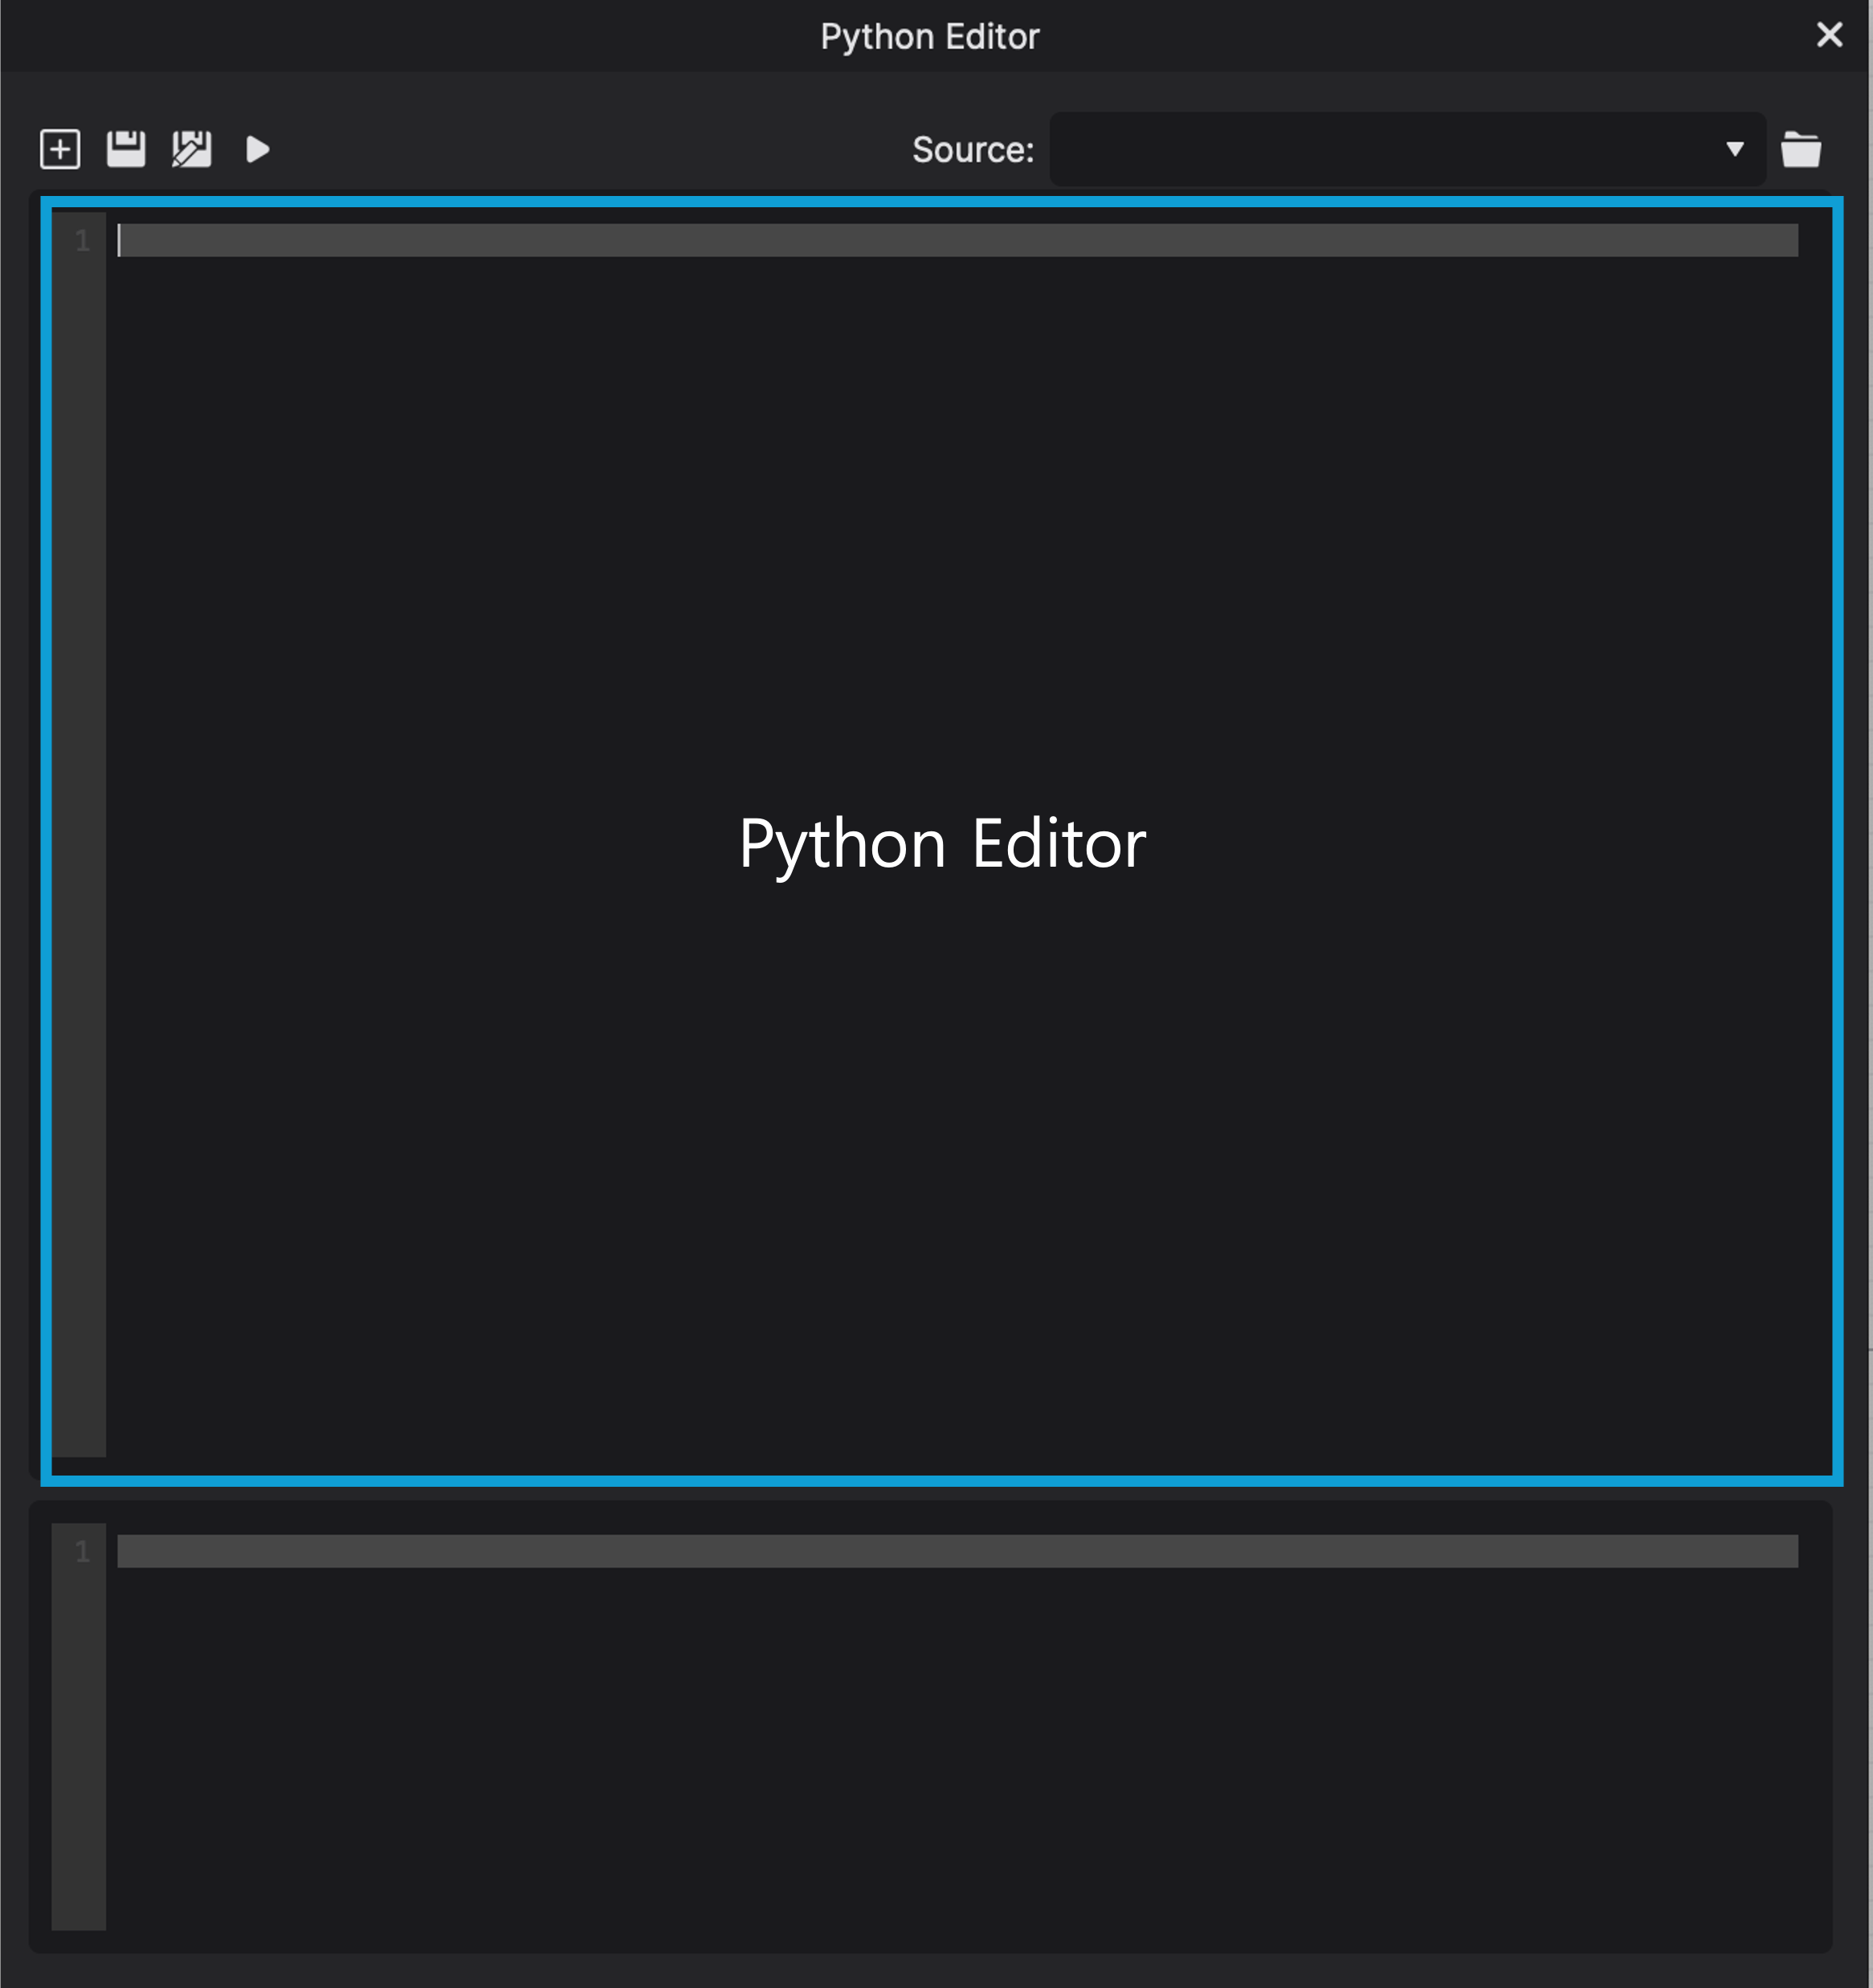Click the Save As floppy-pencil icon

191,149
